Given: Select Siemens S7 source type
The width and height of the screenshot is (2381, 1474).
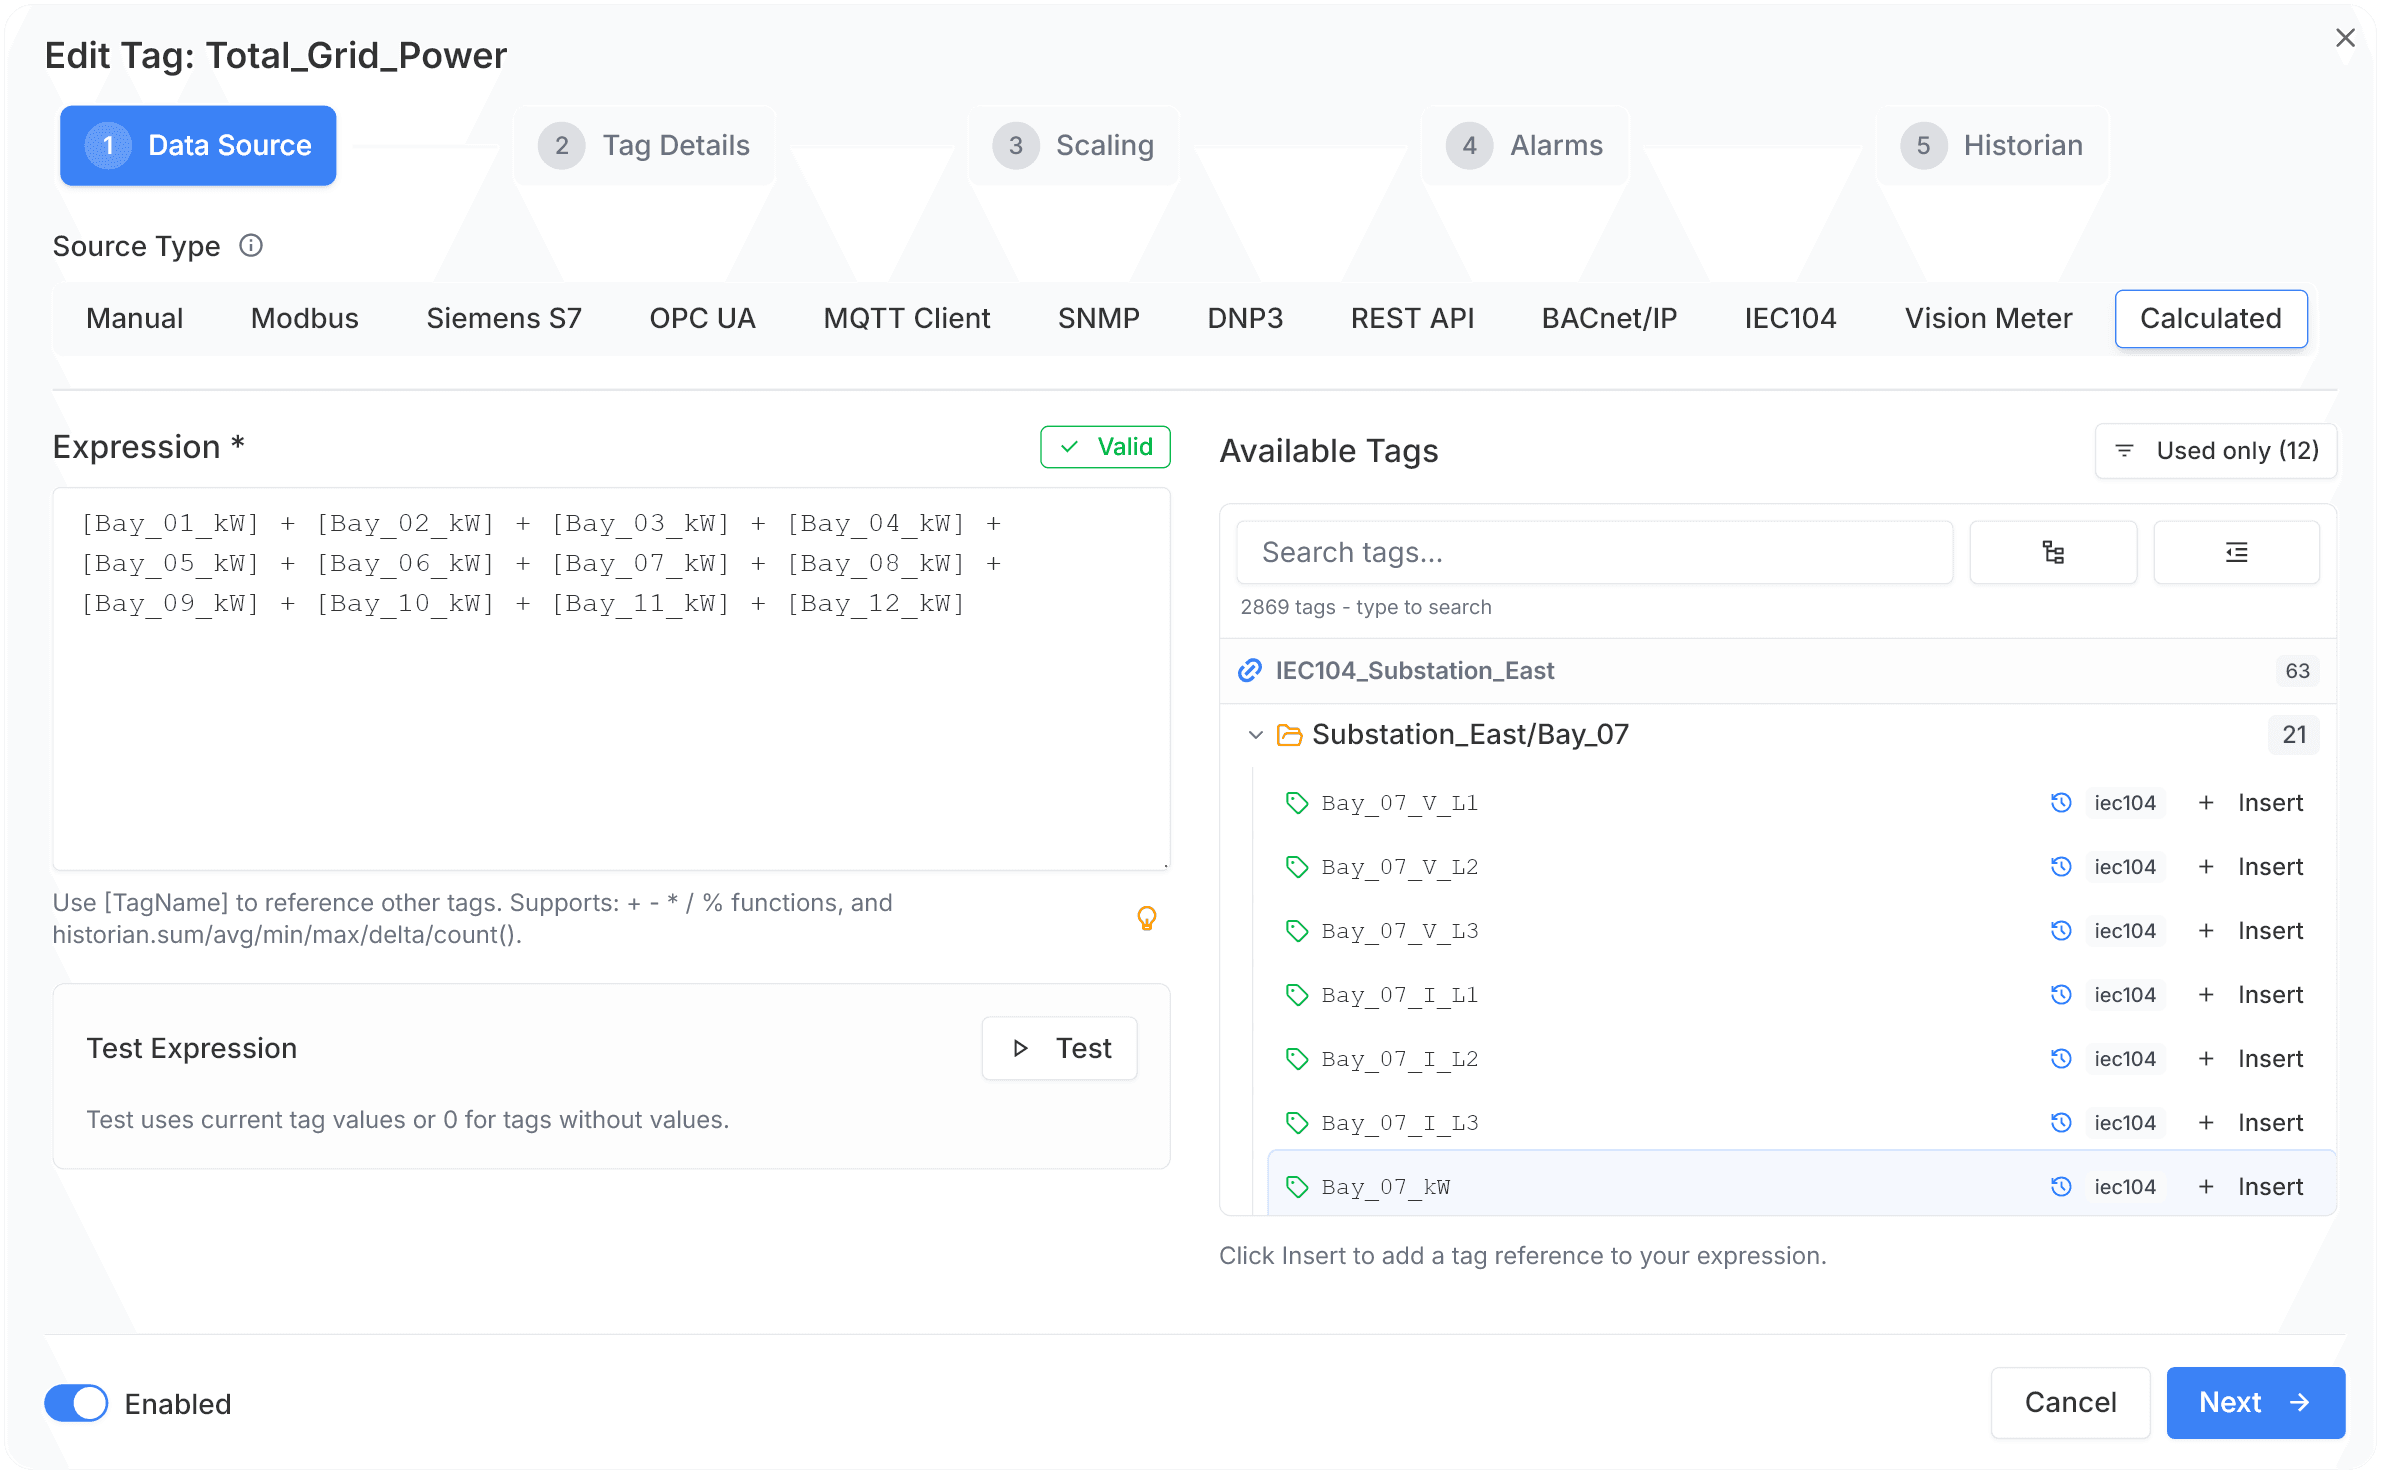Looking at the screenshot, I should click(x=504, y=319).
